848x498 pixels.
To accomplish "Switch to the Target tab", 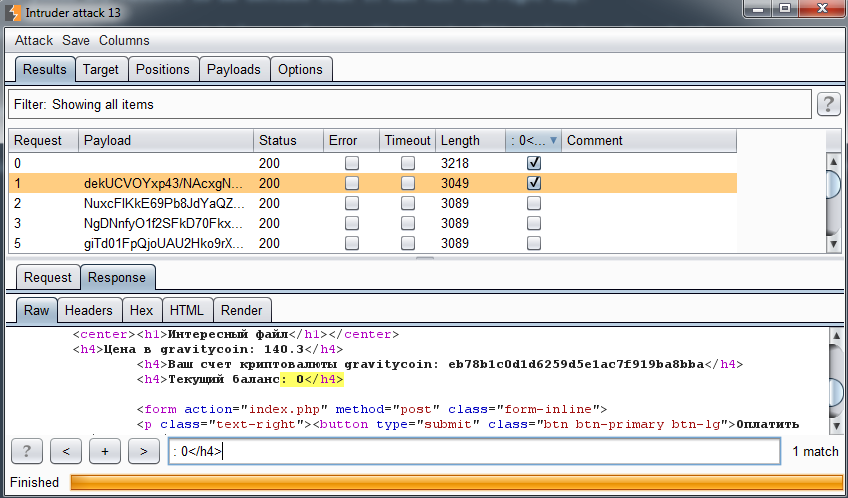I will 101,70.
